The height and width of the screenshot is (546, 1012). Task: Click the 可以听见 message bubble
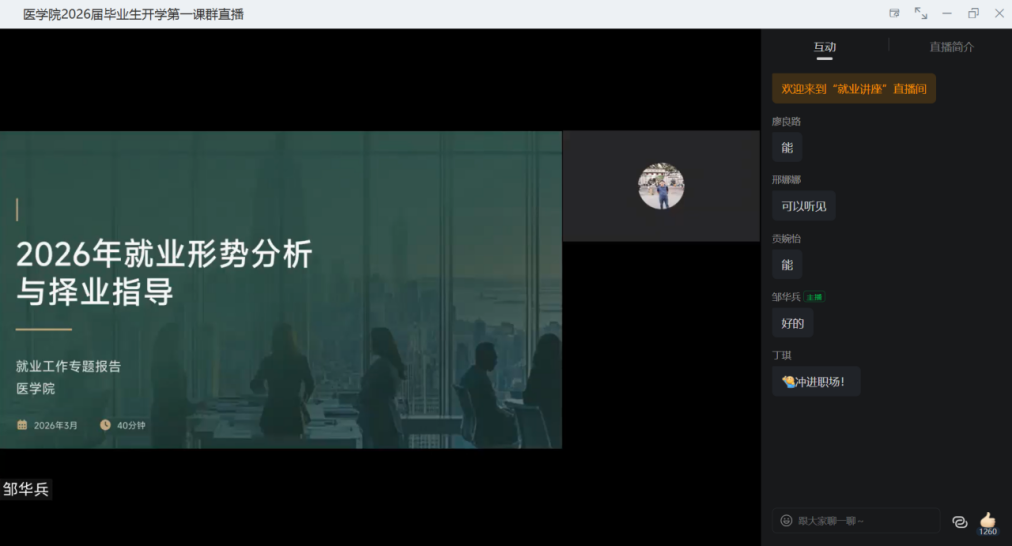coord(803,206)
